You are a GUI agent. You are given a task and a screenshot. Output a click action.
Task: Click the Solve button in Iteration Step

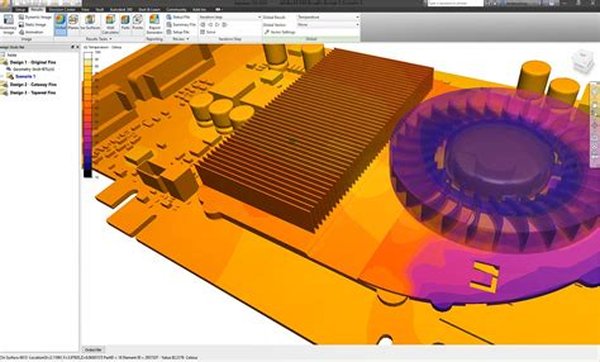click(x=208, y=32)
